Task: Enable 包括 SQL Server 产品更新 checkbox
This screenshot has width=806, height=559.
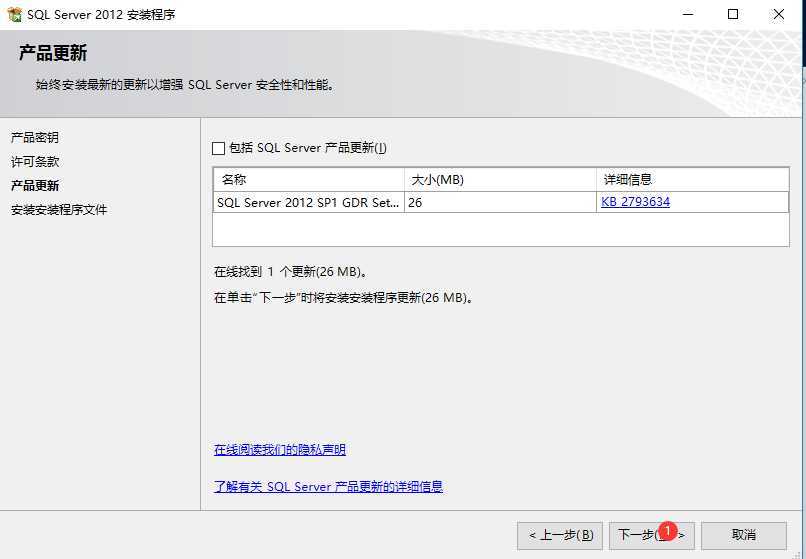Action: [x=218, y=149]
